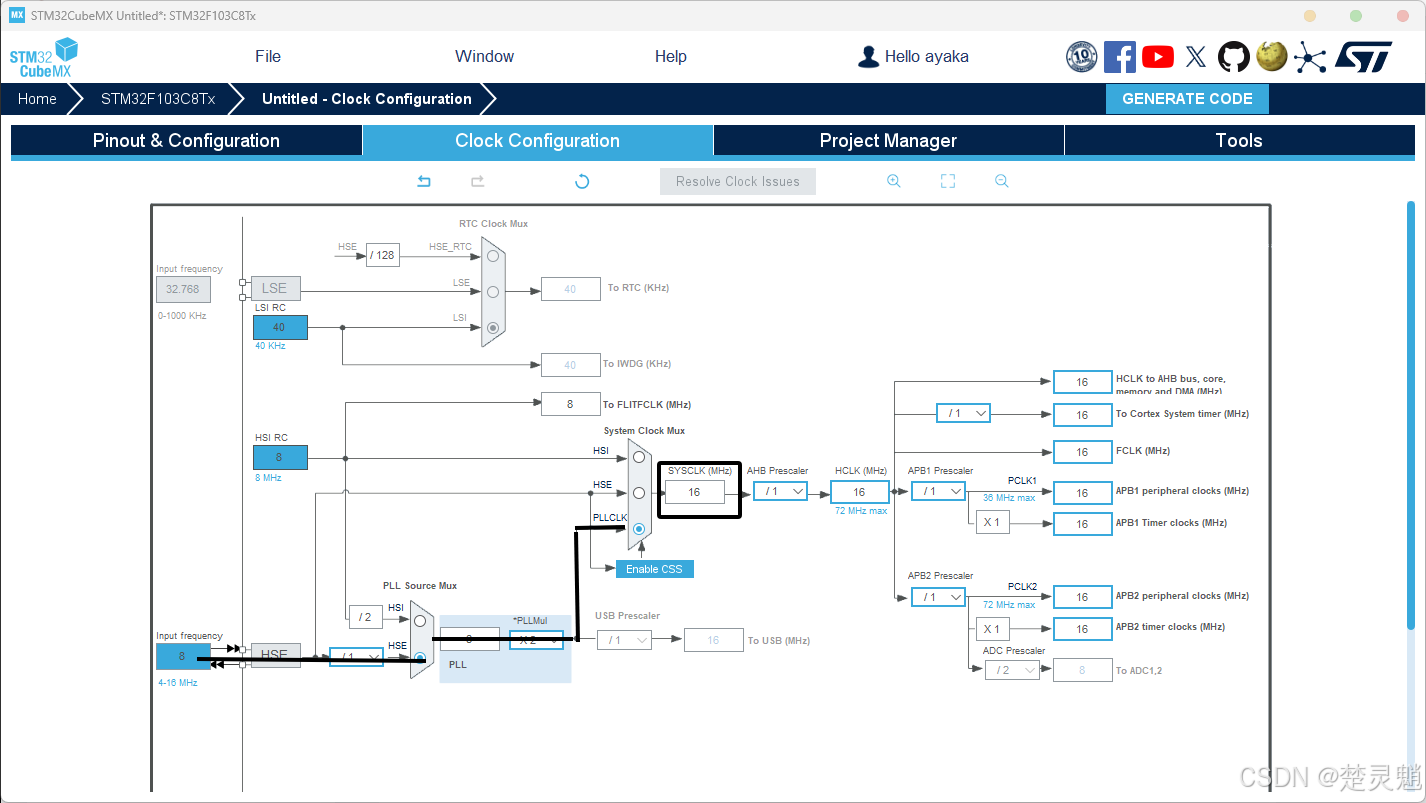Open the X (Twitter) icon link

tap(1196, 57)
